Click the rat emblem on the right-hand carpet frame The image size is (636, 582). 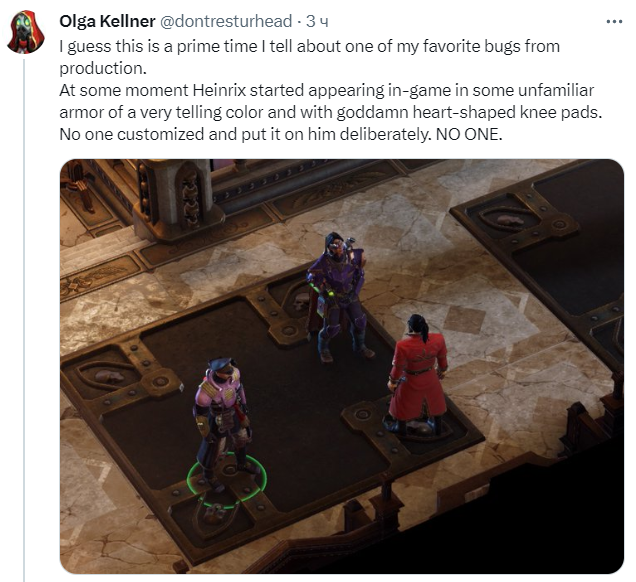pyautogui.click(x=510, y=220)
